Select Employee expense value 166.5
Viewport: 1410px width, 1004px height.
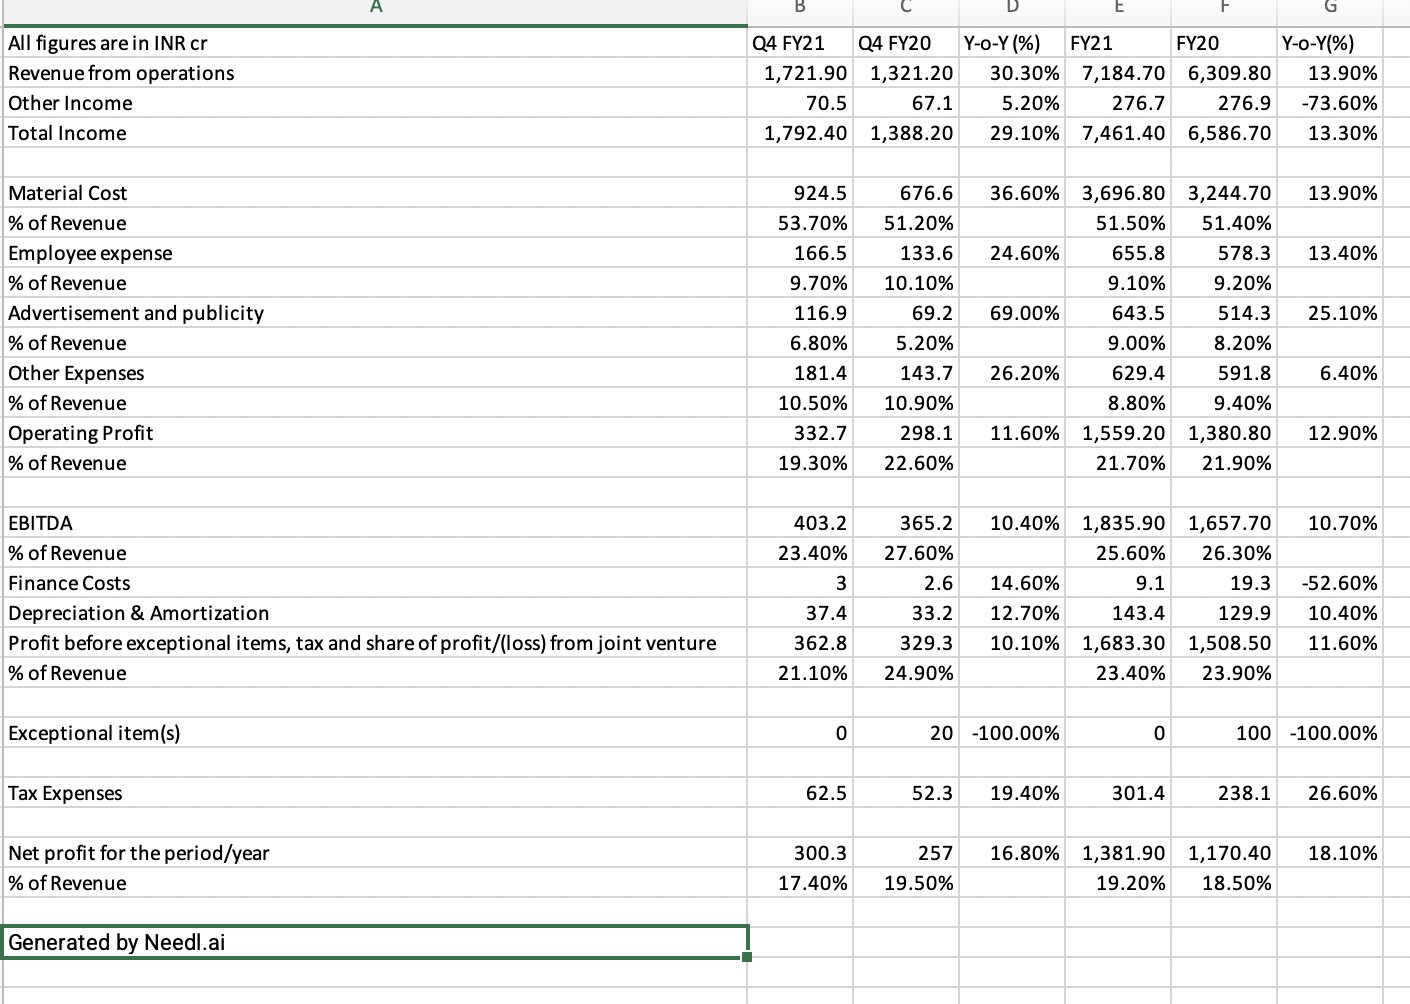pos(800,253)
